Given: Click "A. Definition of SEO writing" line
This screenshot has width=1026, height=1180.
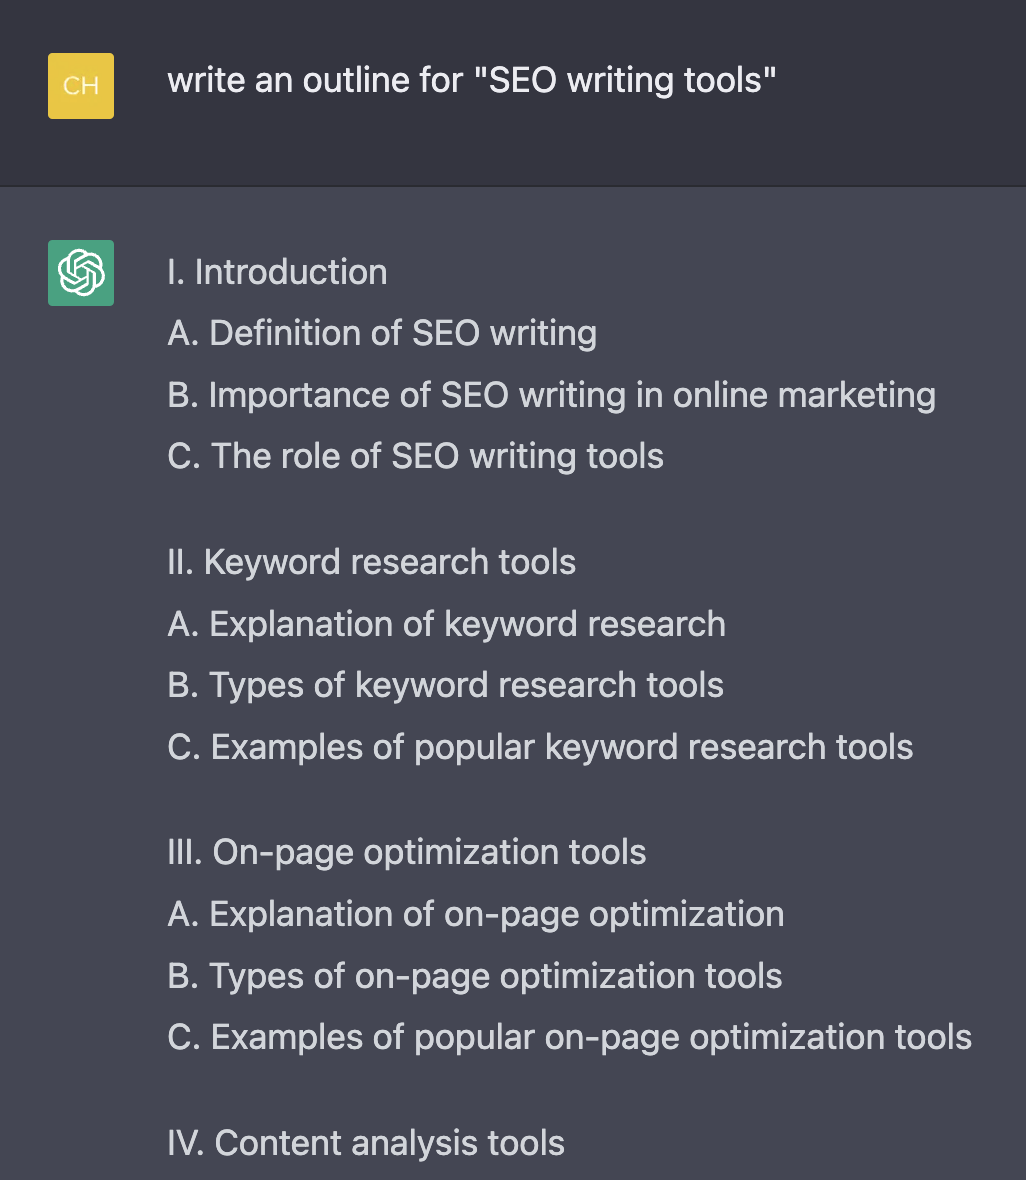Looking at the screenshot, I should pos(382,334).
